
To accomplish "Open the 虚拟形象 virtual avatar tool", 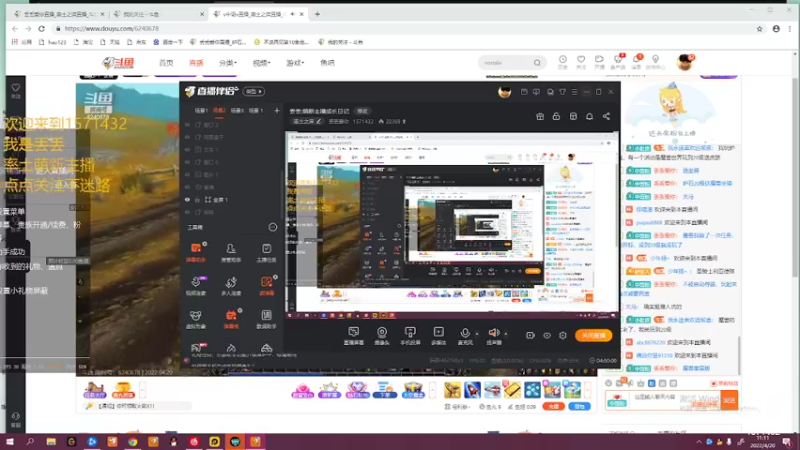I will click(x=196, y=319).
